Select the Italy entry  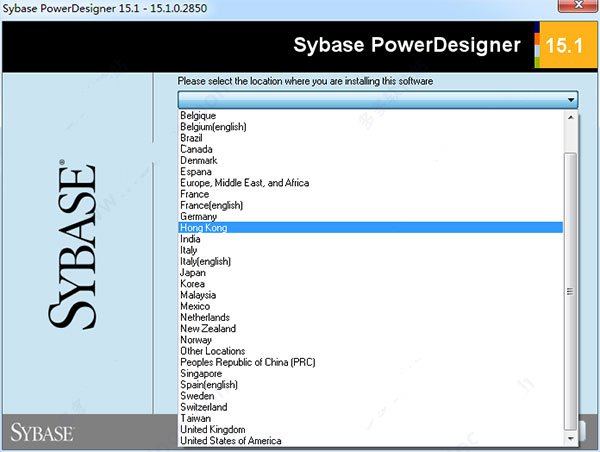[x=370, y=250]
